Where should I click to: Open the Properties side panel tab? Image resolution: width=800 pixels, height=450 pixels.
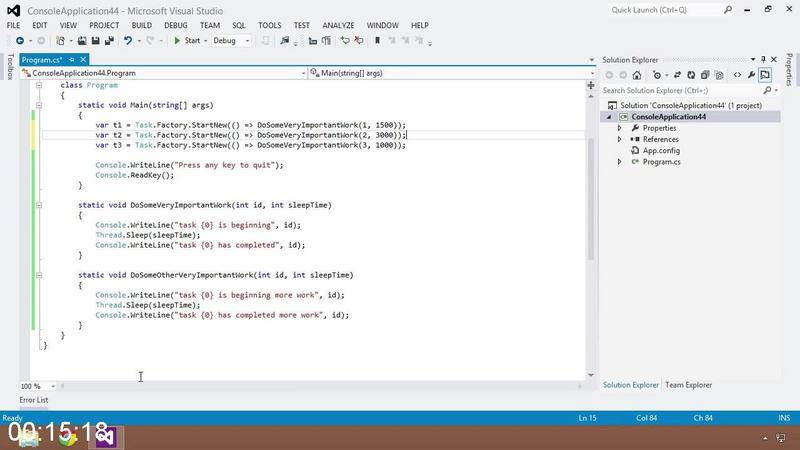tap(789, 69)
